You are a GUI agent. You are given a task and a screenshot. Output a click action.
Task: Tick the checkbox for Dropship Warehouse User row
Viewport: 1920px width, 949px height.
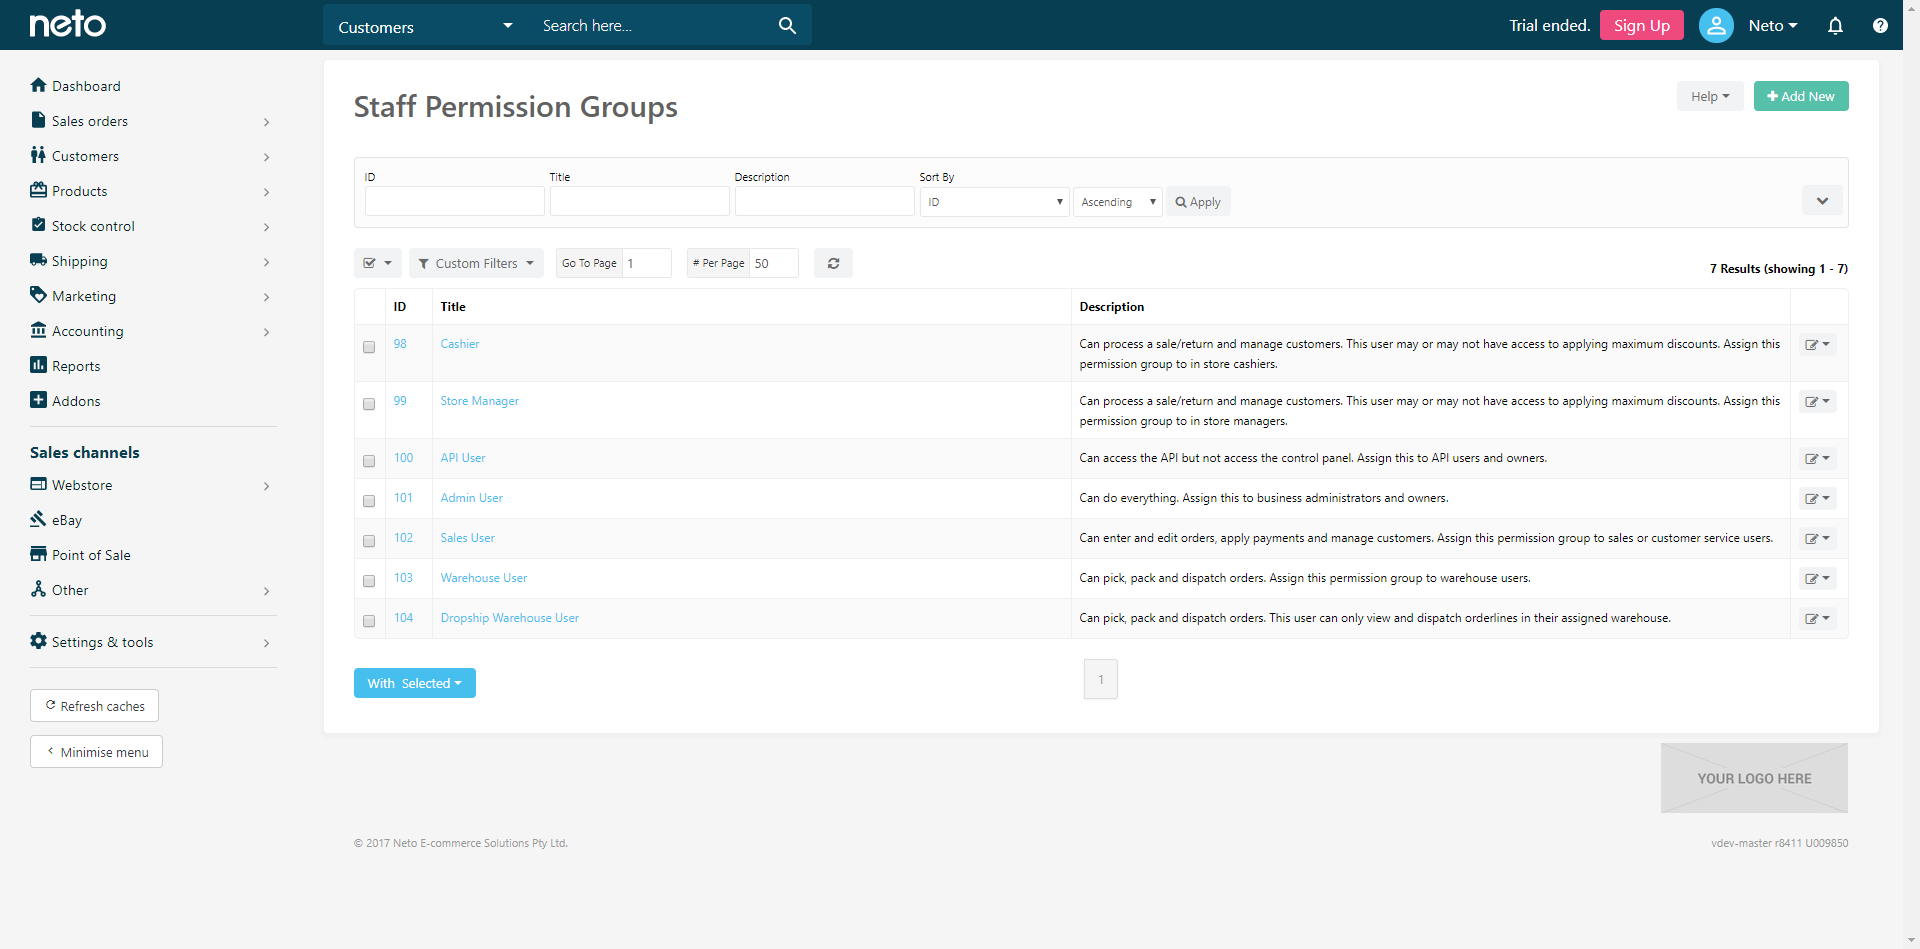[369, 621]
